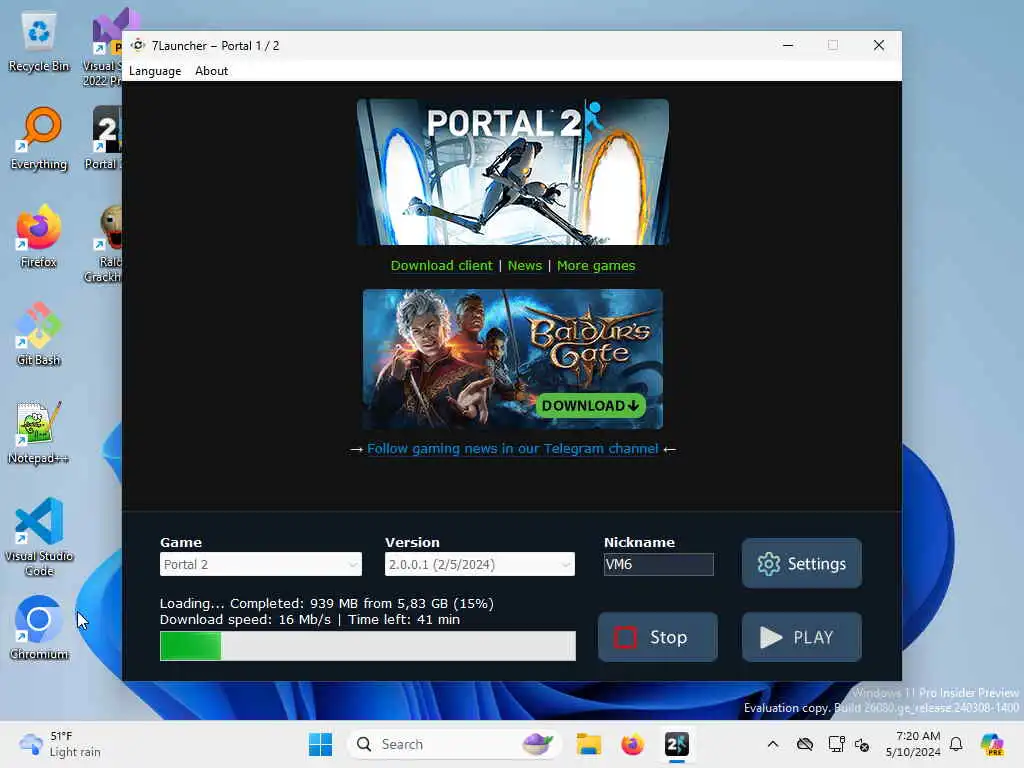Click the 7Launcher title bar icon

(138, 45)
